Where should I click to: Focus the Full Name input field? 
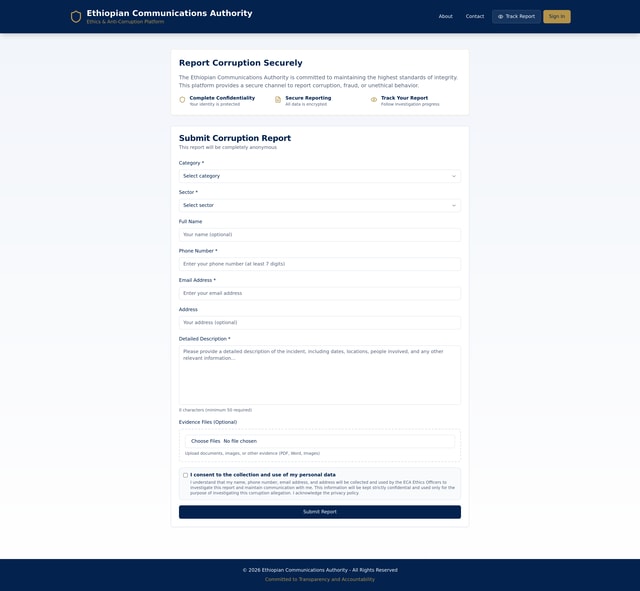[x=319, y=235]
